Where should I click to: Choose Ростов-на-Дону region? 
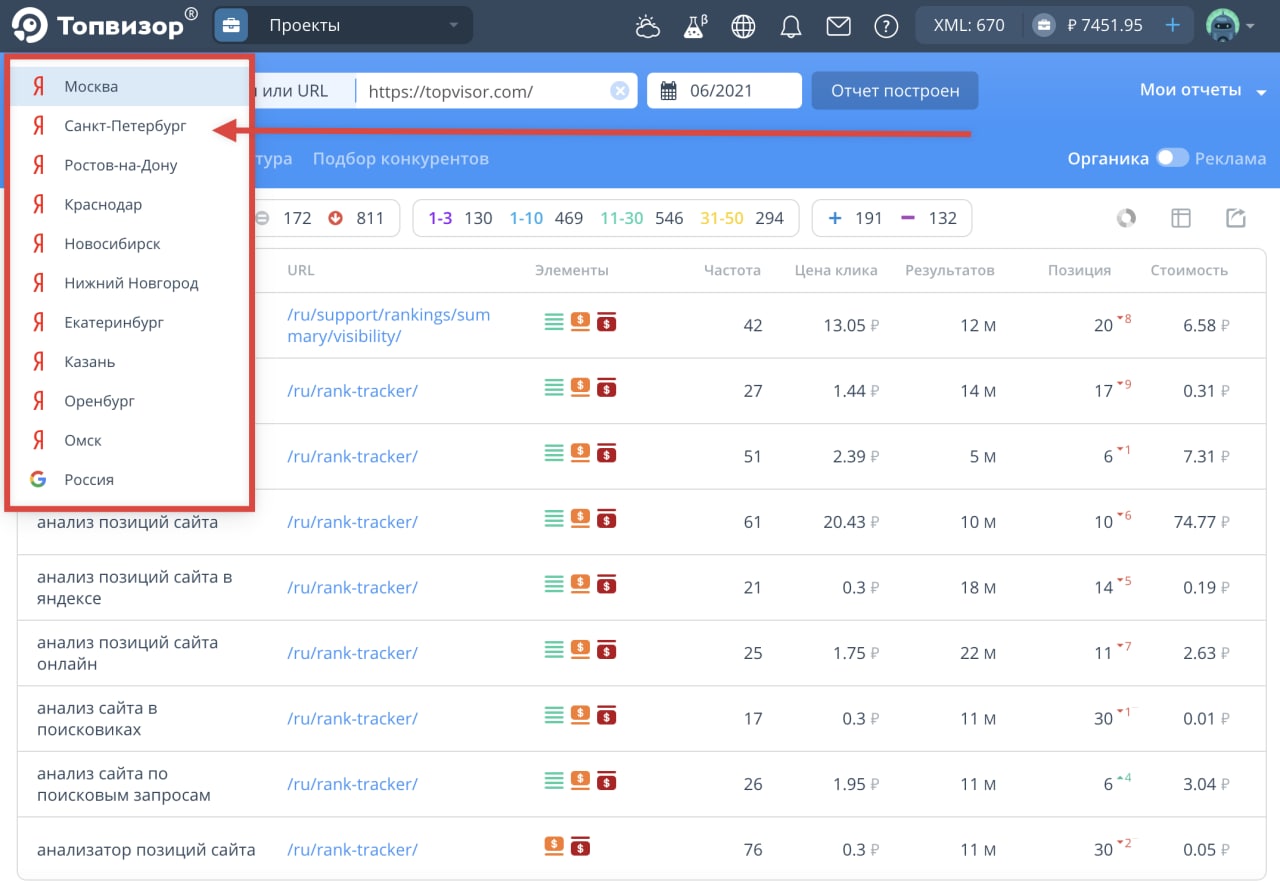(129, 165)
